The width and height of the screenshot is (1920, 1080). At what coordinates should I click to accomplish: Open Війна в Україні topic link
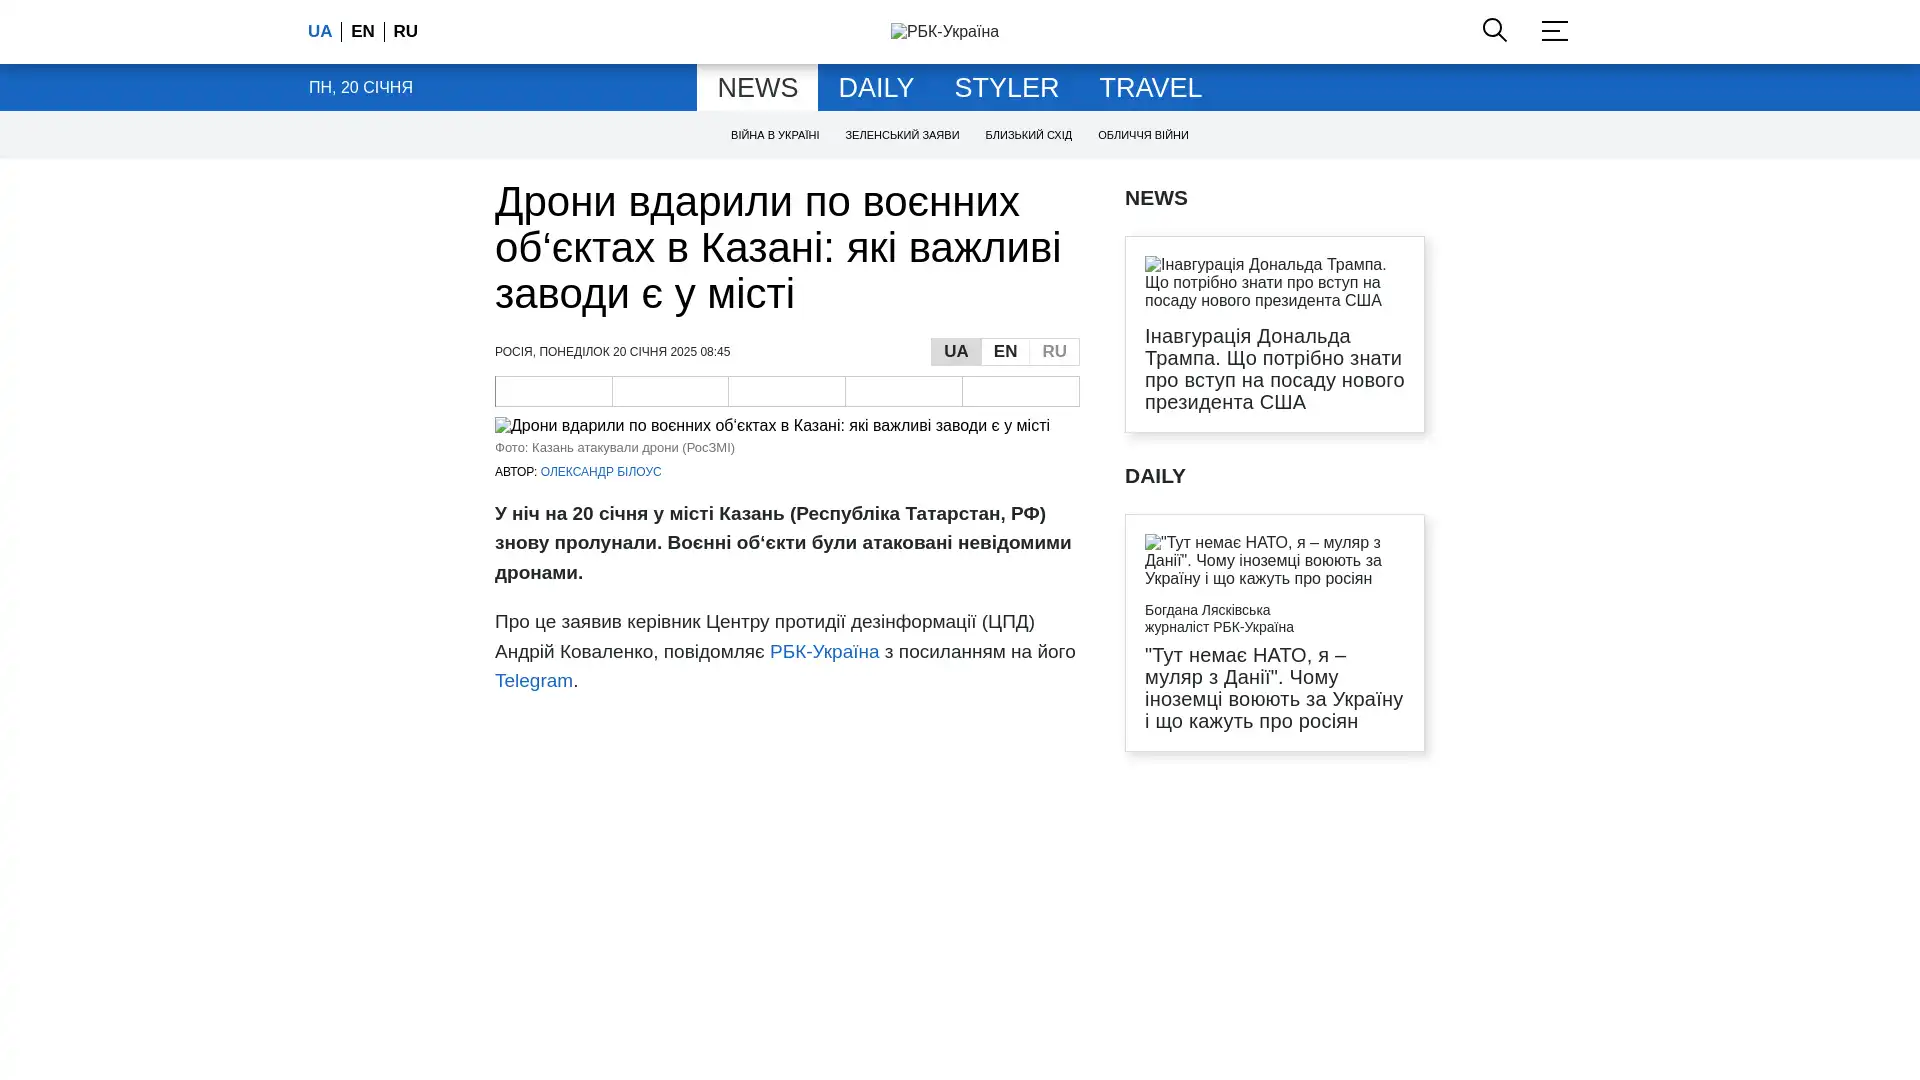(774, 135)
